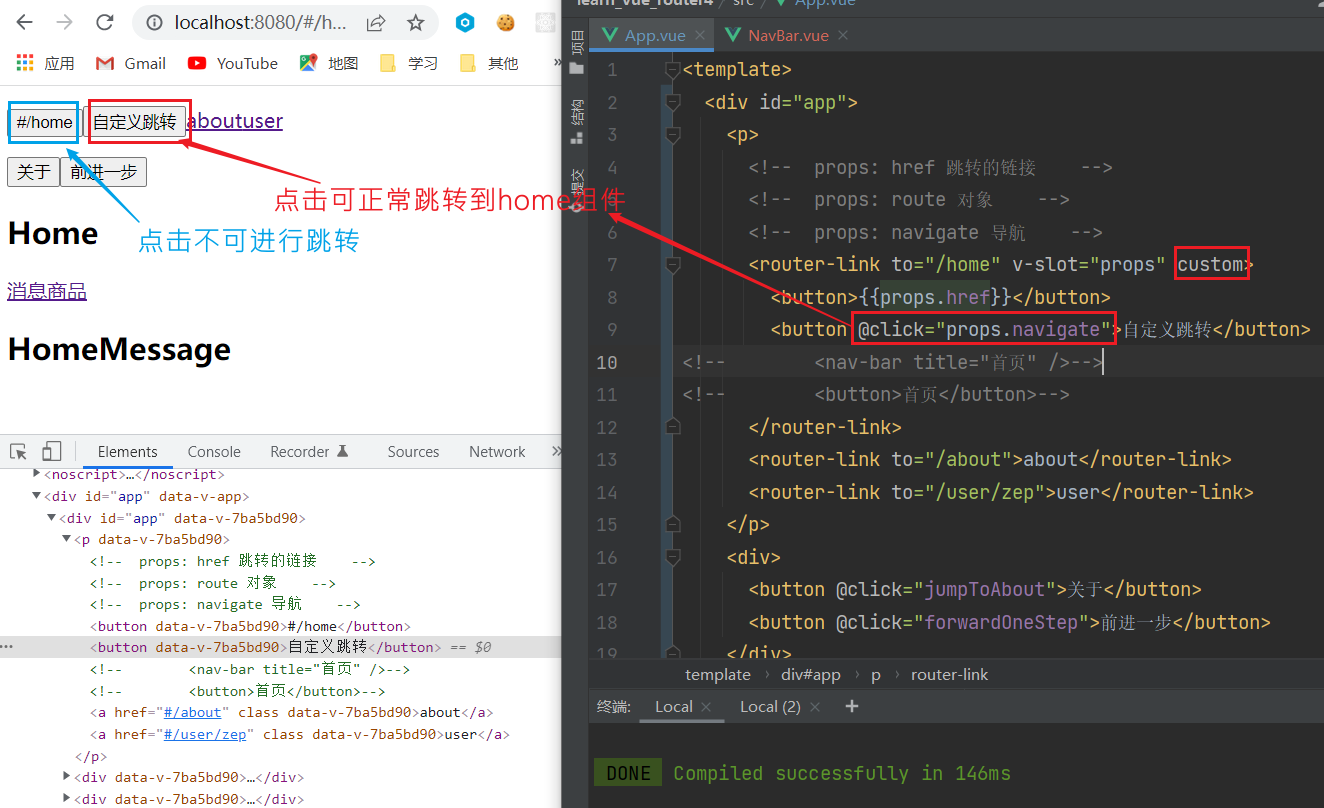This screenshot has width=1324, height=808.
Task: Add a new terminal session with plus icon
Action: [x=852, y=706]
